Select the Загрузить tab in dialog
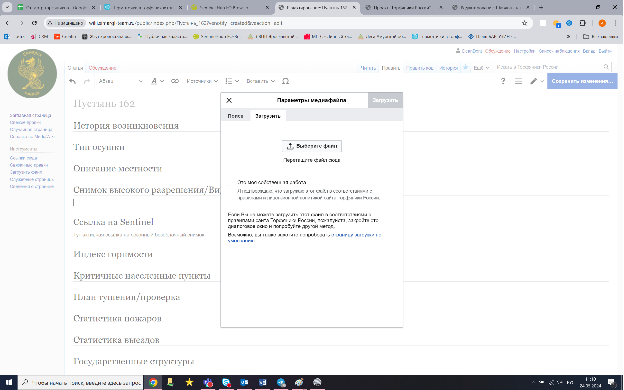The width and height of the screenshot is (624, 390). click(268, 116)
